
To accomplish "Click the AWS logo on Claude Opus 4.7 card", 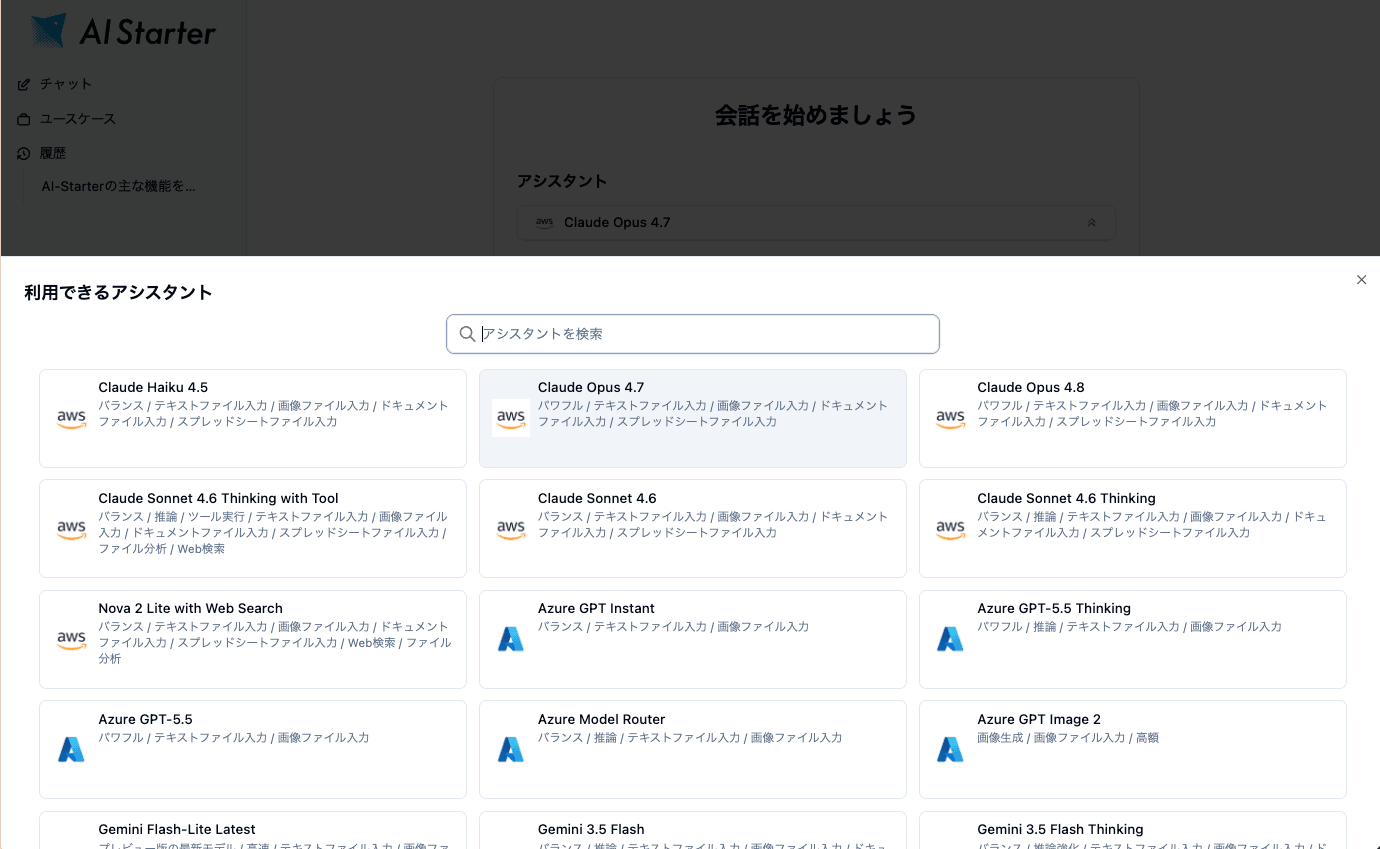I will coord(511,418).
